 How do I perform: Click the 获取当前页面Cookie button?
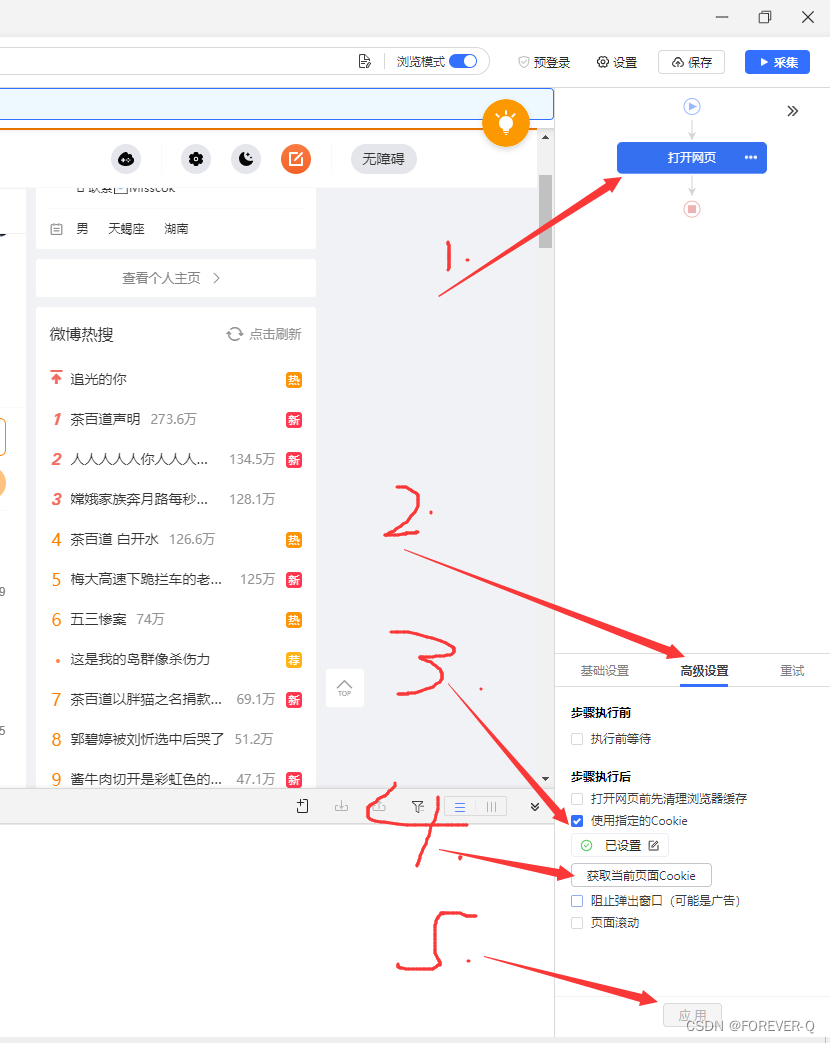click(641, 875)
